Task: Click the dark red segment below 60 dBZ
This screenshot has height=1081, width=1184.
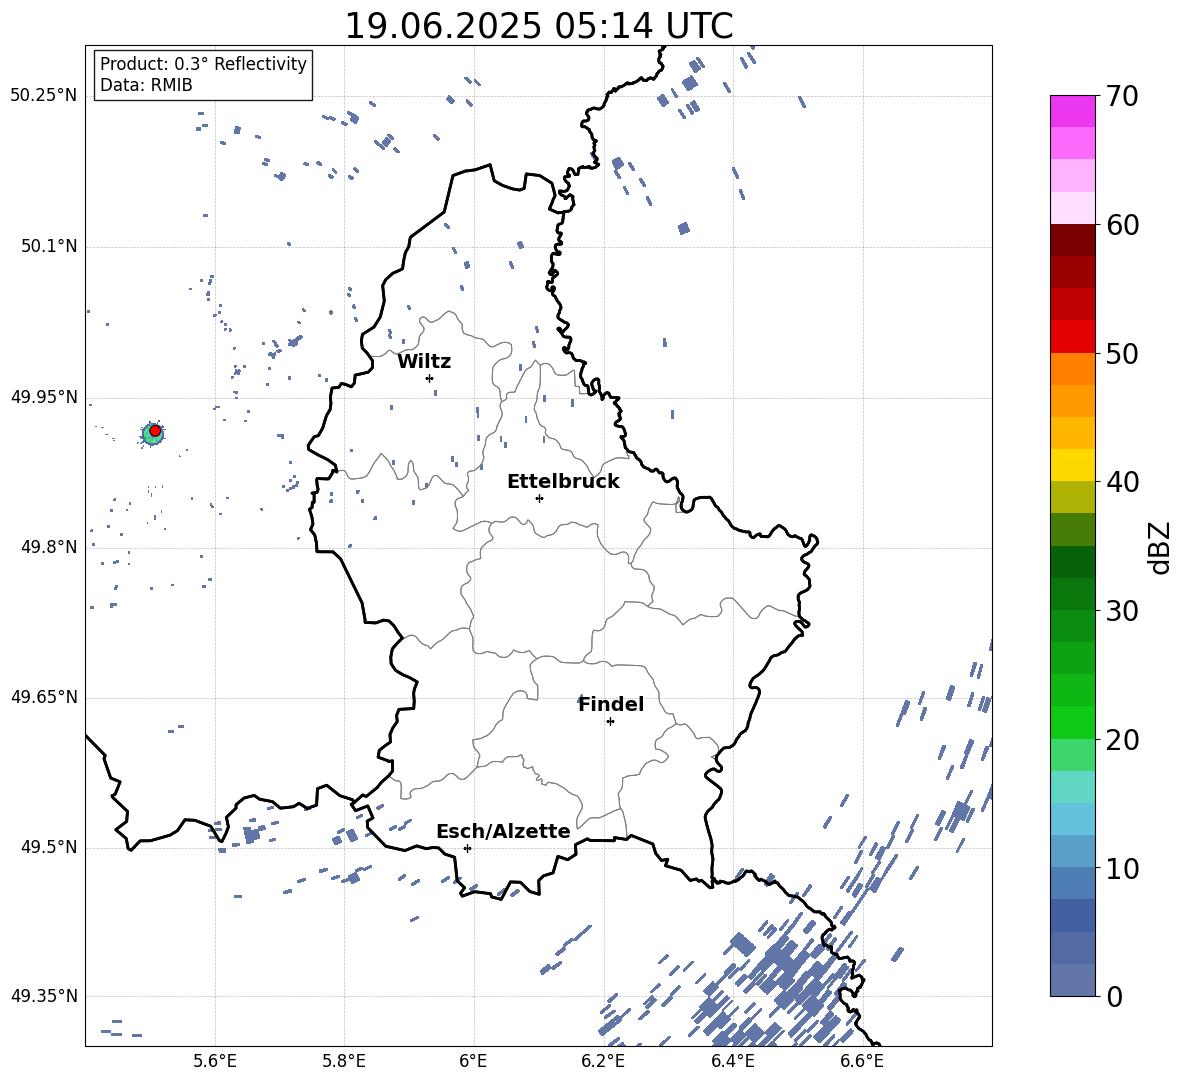Action: click(x=1073, y=240)
